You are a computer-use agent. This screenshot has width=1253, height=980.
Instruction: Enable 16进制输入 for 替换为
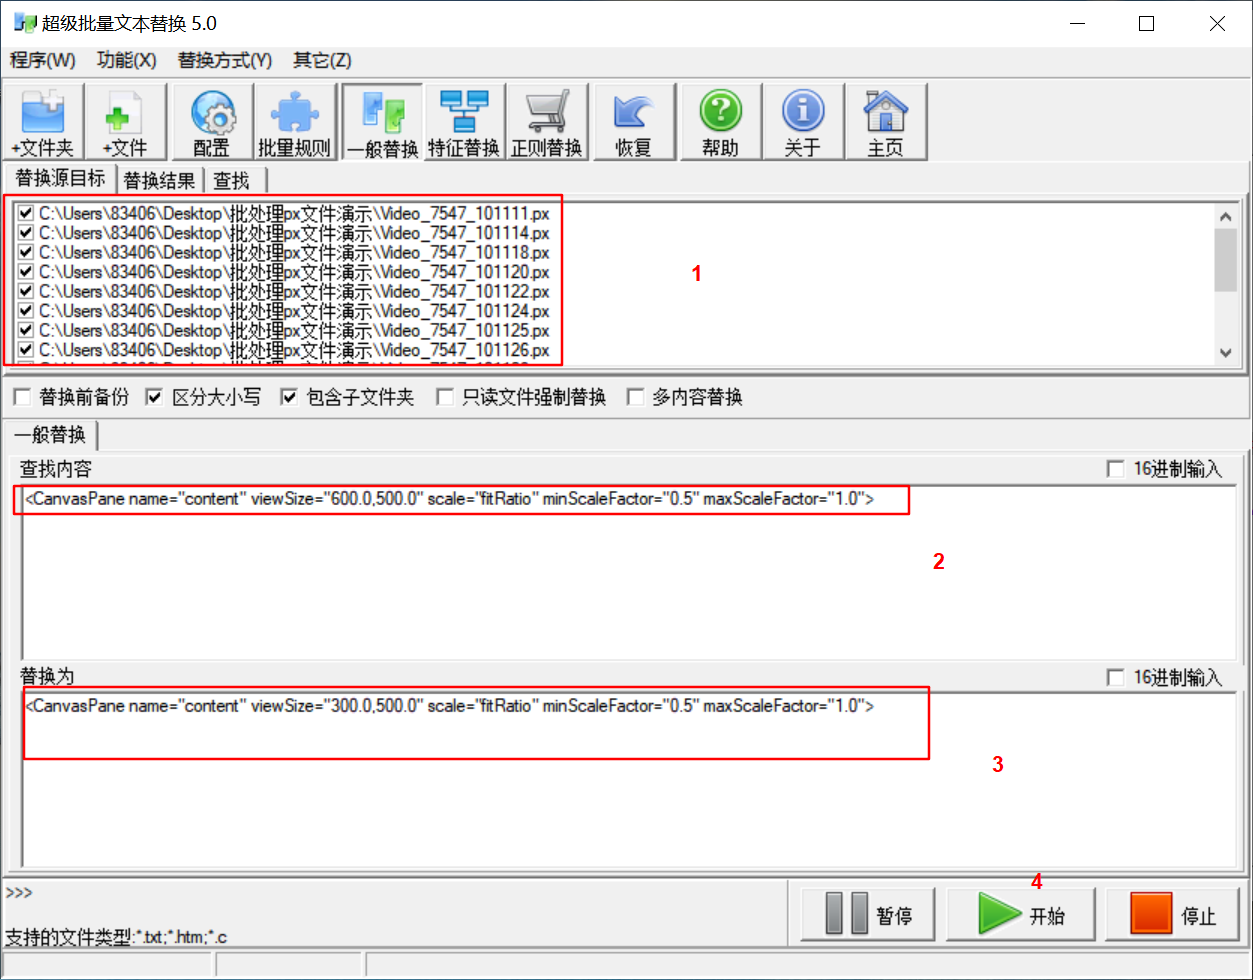[x=1116, y=677]
